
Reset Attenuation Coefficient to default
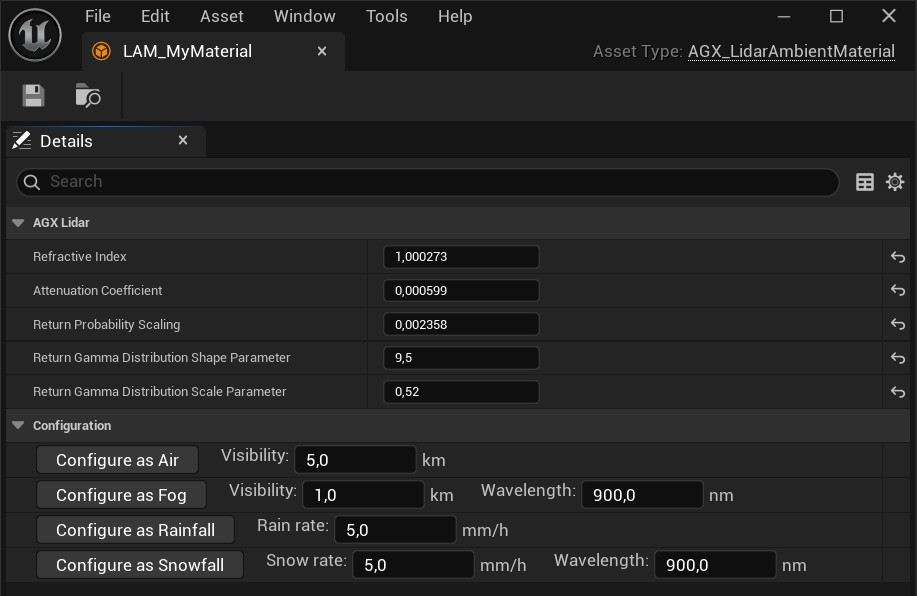897,291
